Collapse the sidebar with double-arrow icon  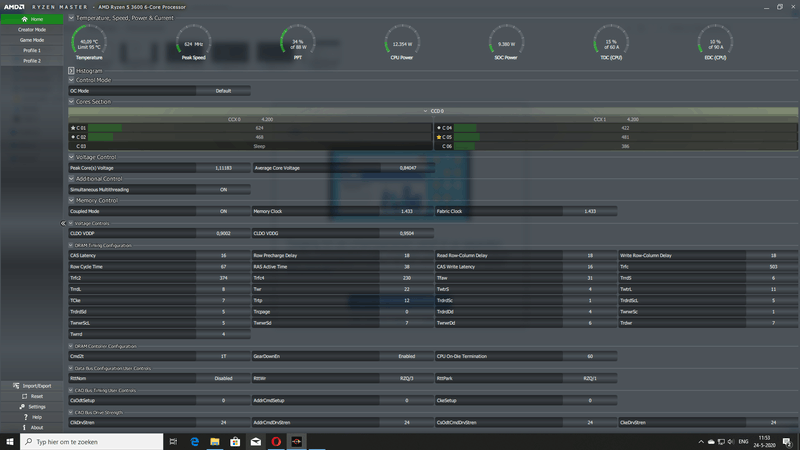(x=63, y=223)
